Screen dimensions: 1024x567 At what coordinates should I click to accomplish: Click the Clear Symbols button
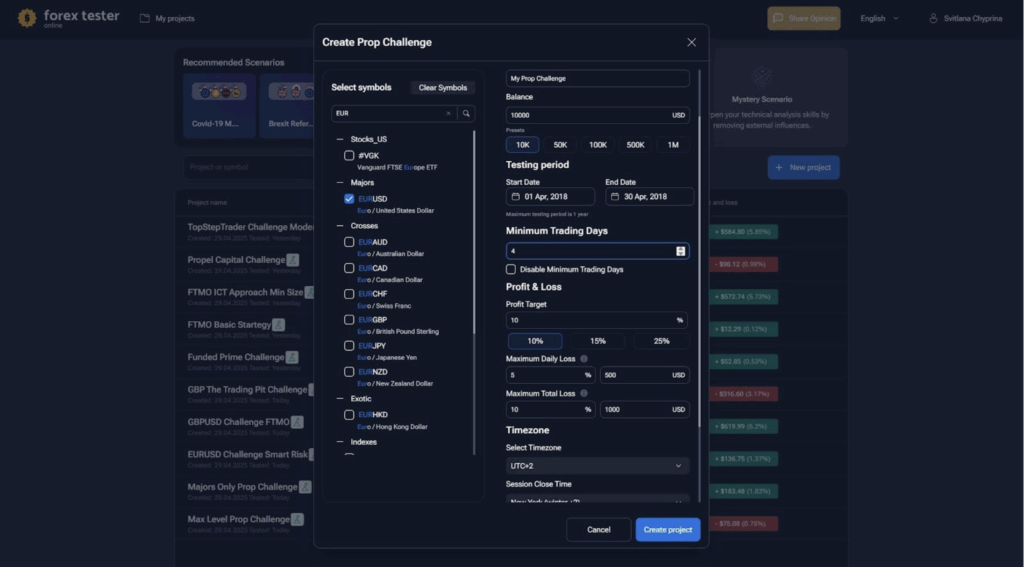coord(443,88)
